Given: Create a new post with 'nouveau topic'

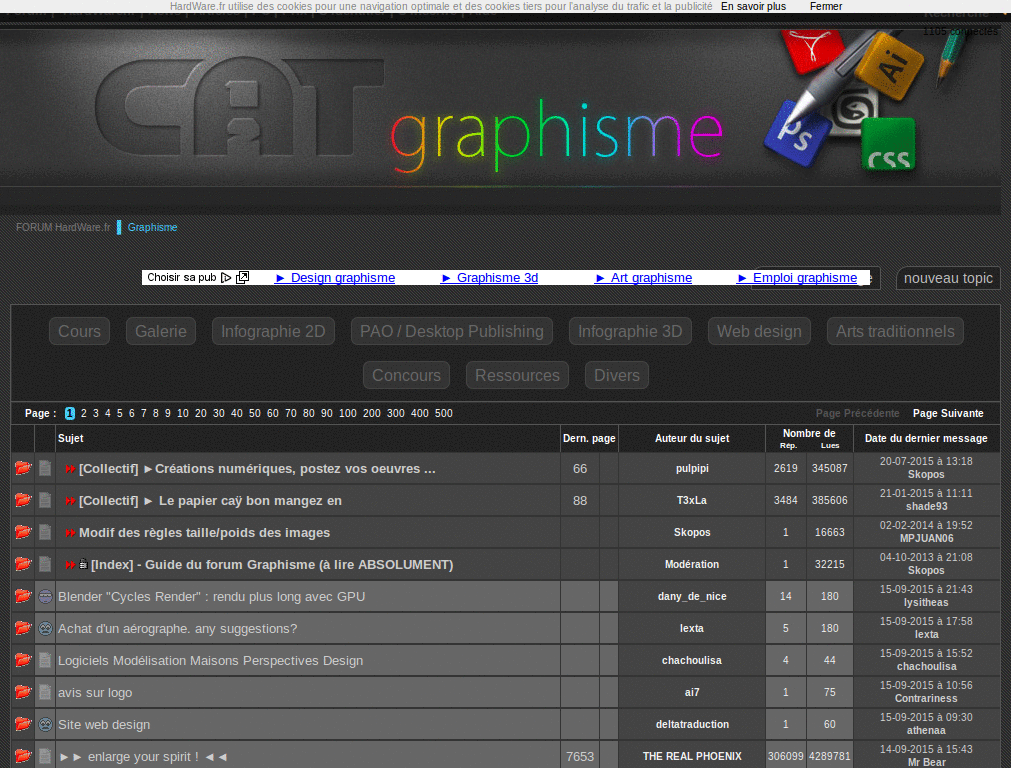Looking at the screenshot, I should [948, 278].
